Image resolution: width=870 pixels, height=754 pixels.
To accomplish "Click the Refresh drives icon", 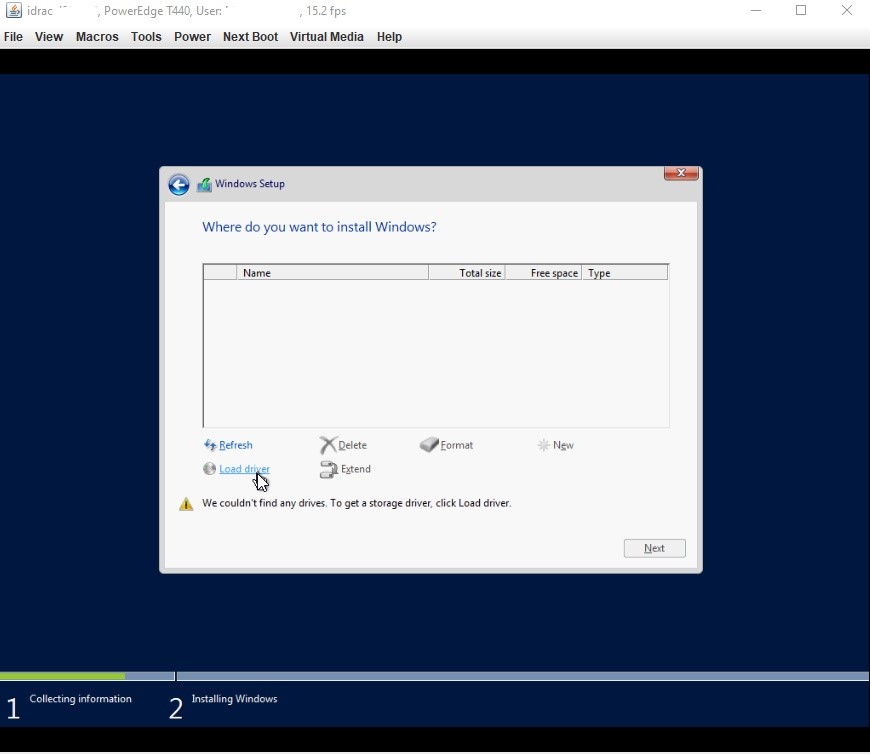I will click(211, 445).
